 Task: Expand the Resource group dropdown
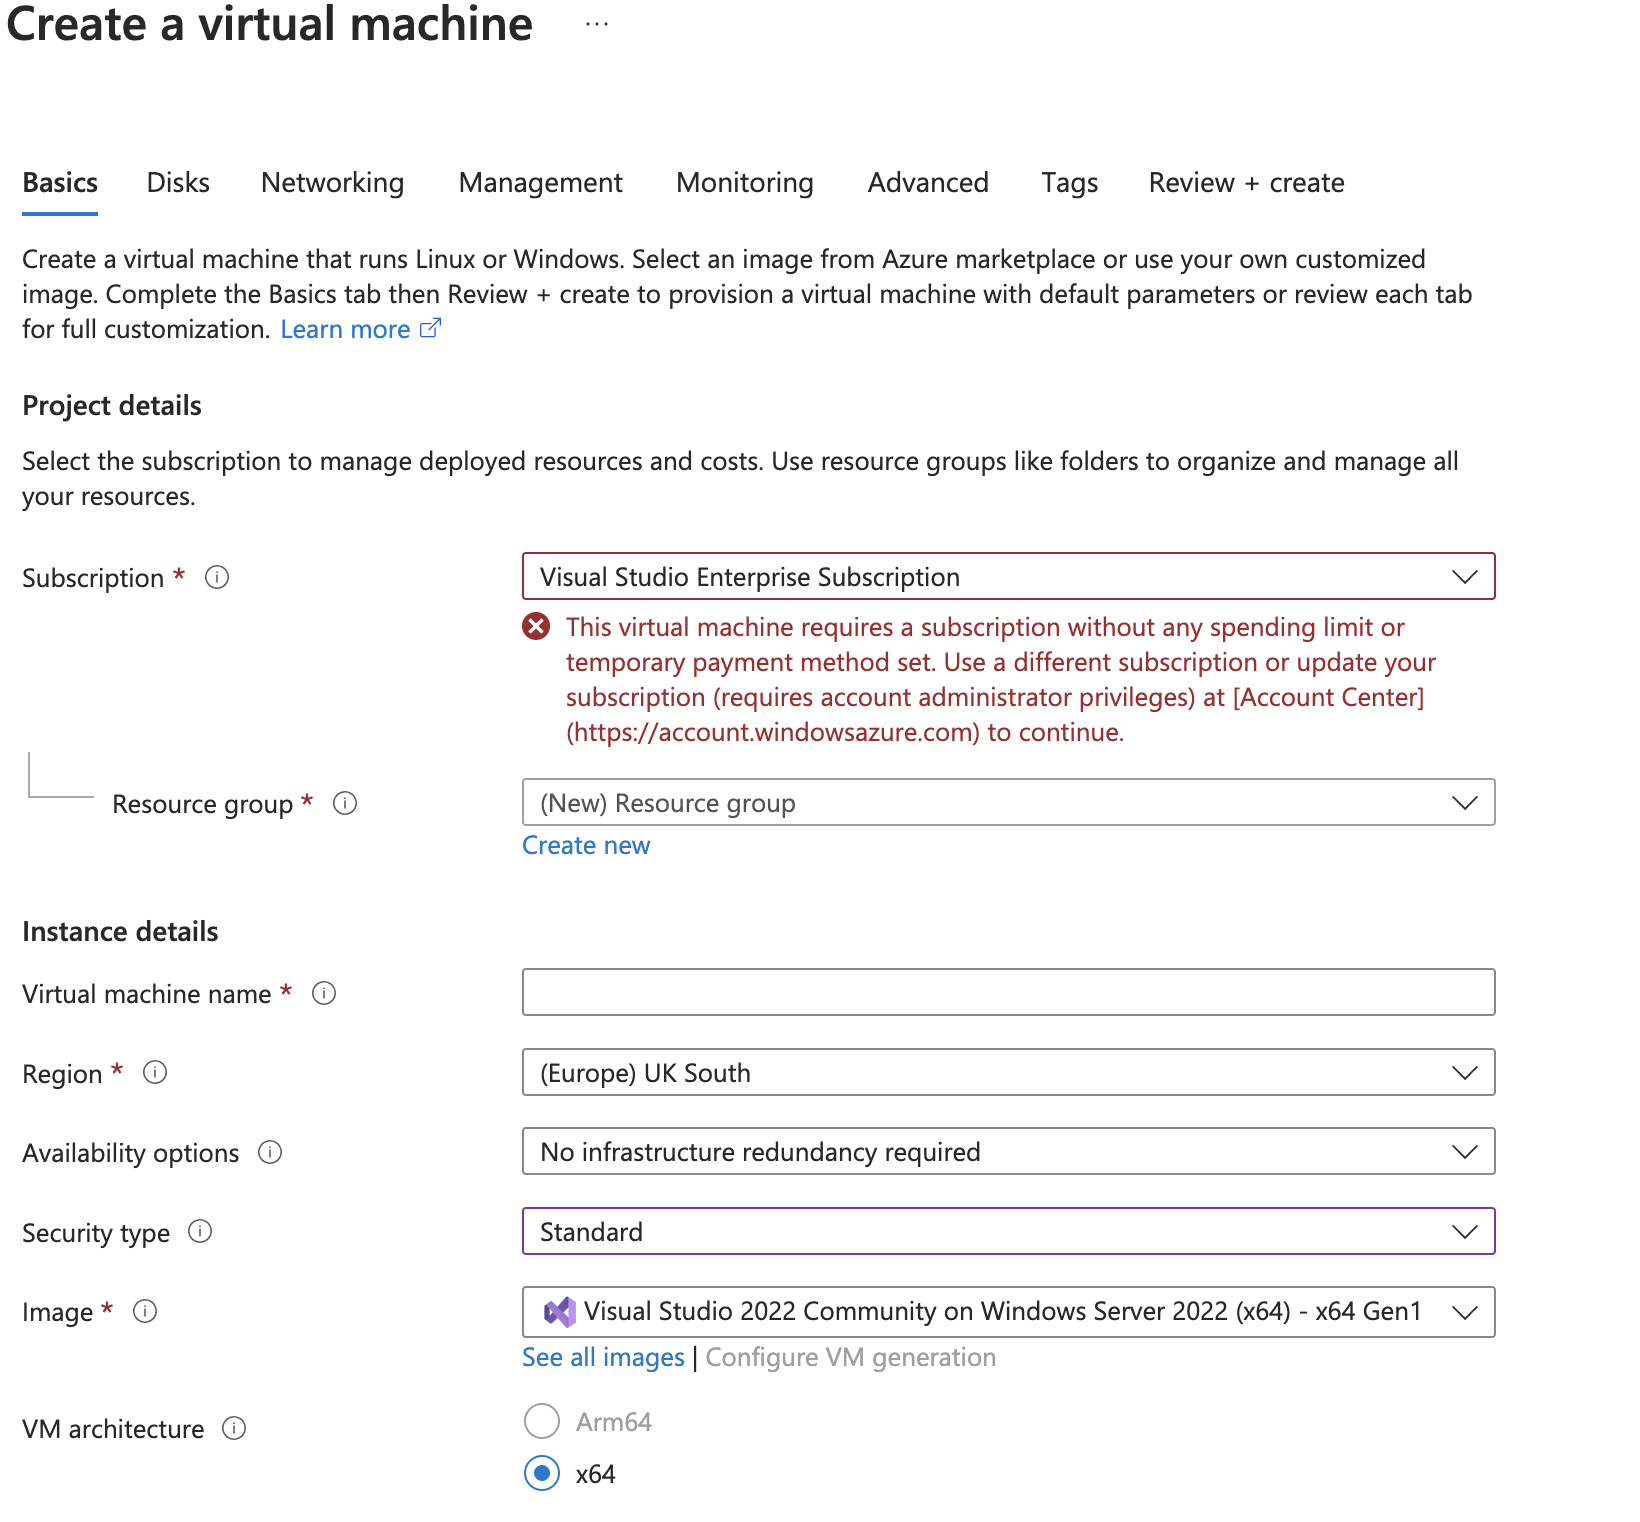click(1008, 802)
